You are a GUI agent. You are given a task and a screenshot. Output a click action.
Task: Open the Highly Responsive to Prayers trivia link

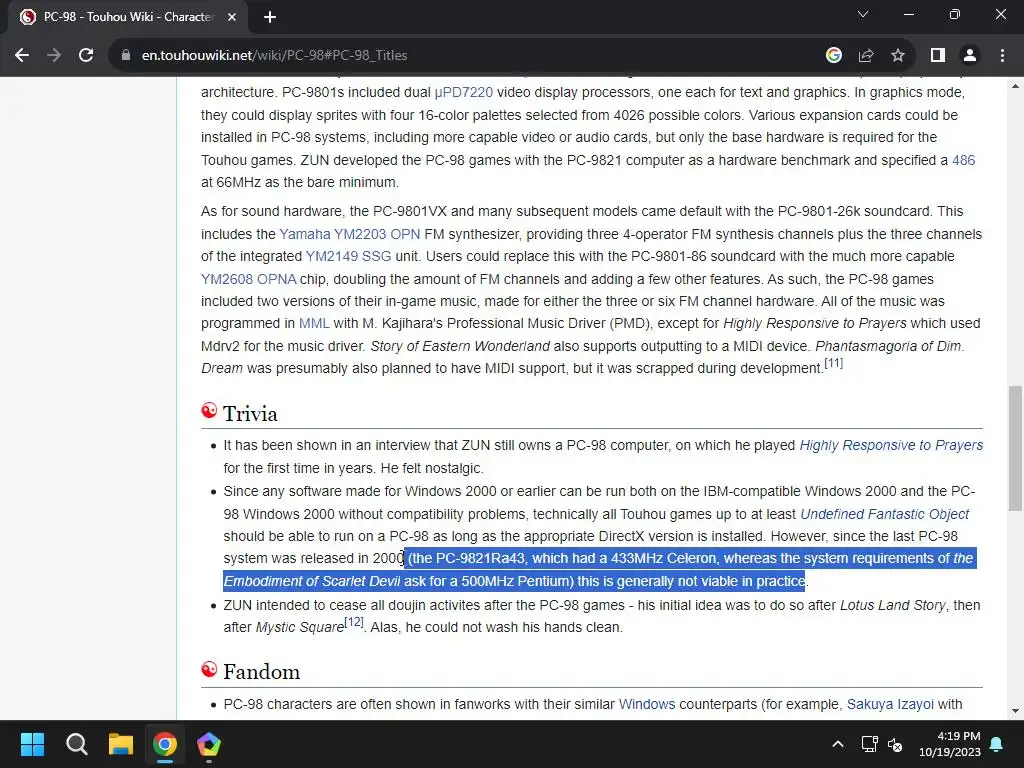click(x=891, y=445)
